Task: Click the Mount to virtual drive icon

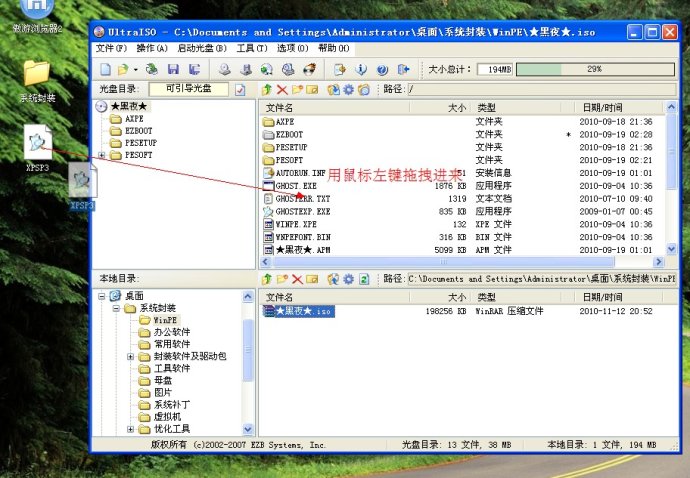Action: pyautogui.click(x=288, y=70)
